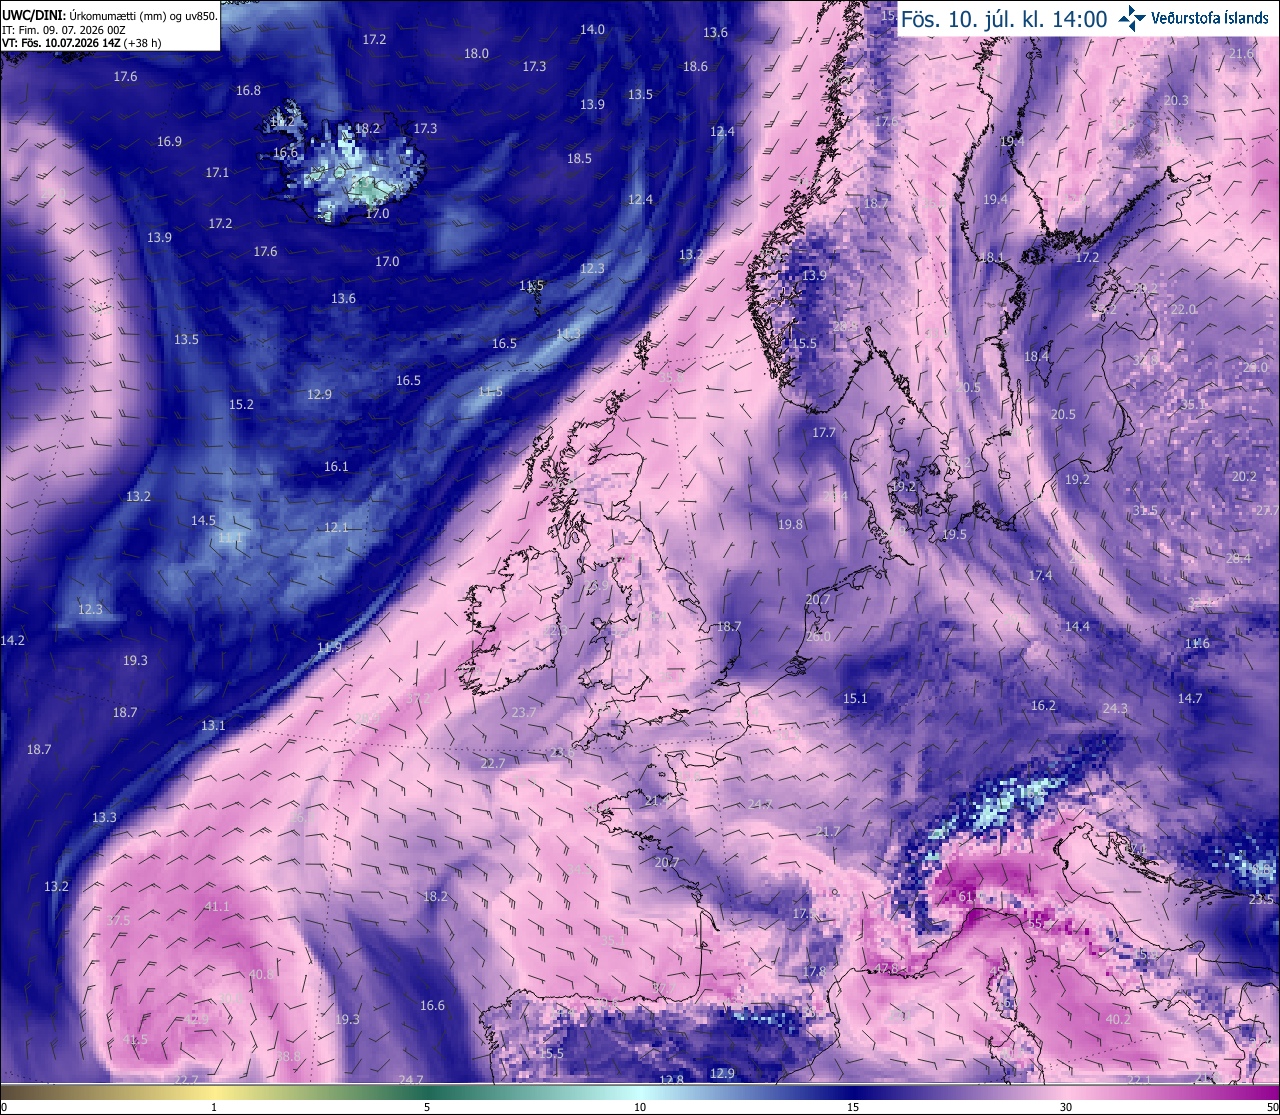Click the VT valid-time line in the info box

tap(82, 43)
